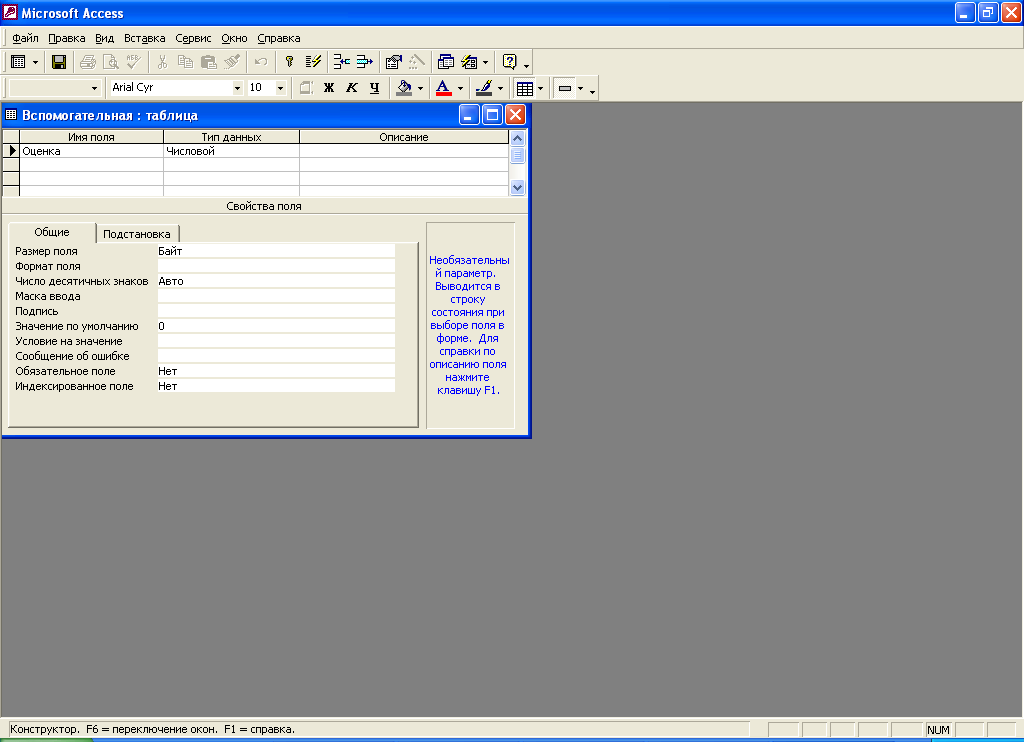Click the Описание cell of the Оценка row
Viewport: 1024px width, 742px height.
click(x=404, y=151)
